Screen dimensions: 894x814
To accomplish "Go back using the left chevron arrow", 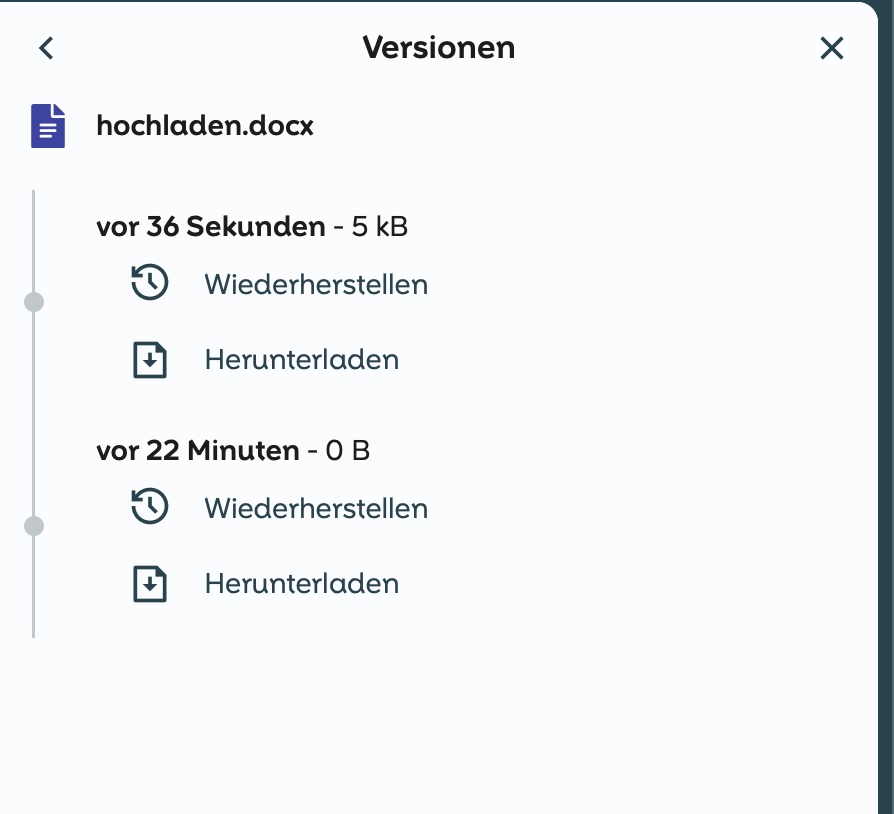I will pyautogui.click(x=46, y=48).
